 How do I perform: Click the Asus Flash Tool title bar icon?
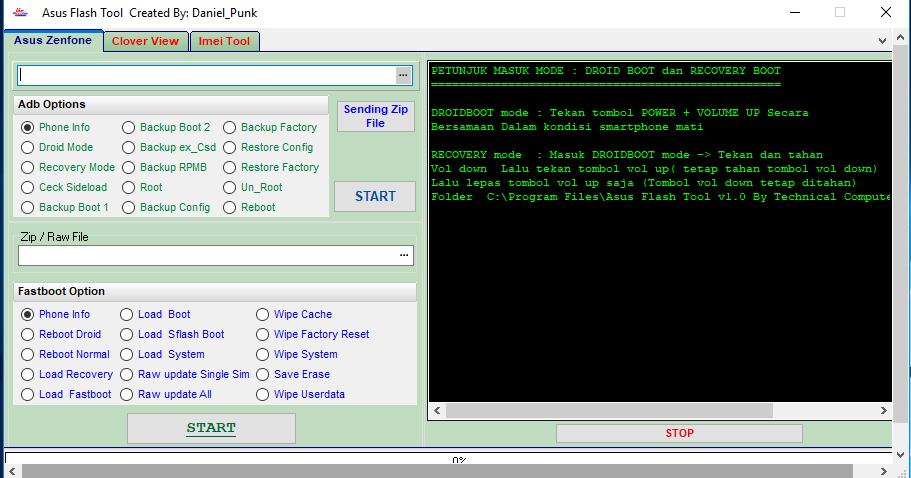(x=20, y=12)
